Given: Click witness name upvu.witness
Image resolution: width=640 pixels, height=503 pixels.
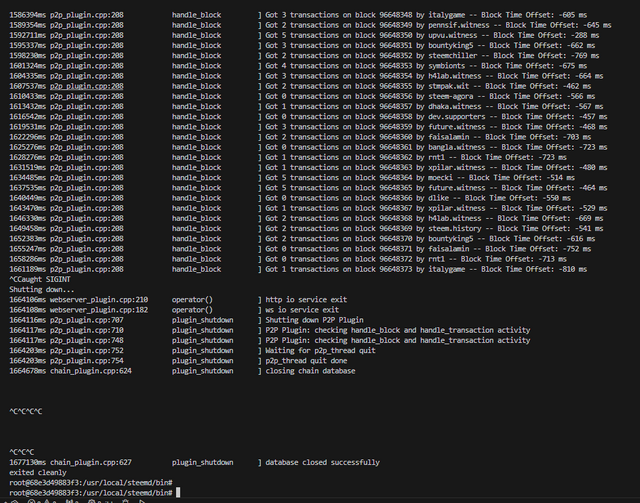Looking at the screenshot, I should pos(452,36).
